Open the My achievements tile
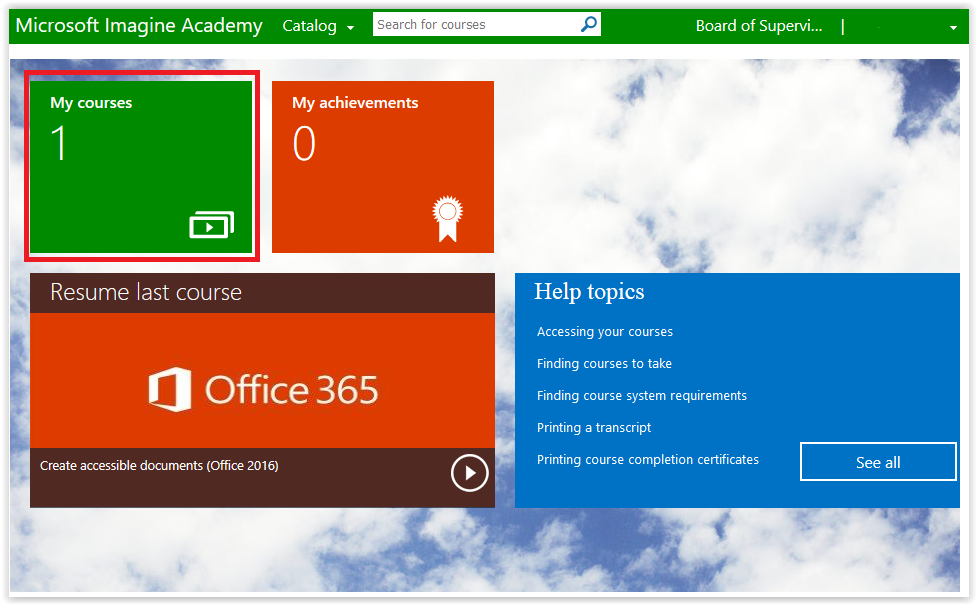Viewport: 977px width, 605px height. pos(383,166)
